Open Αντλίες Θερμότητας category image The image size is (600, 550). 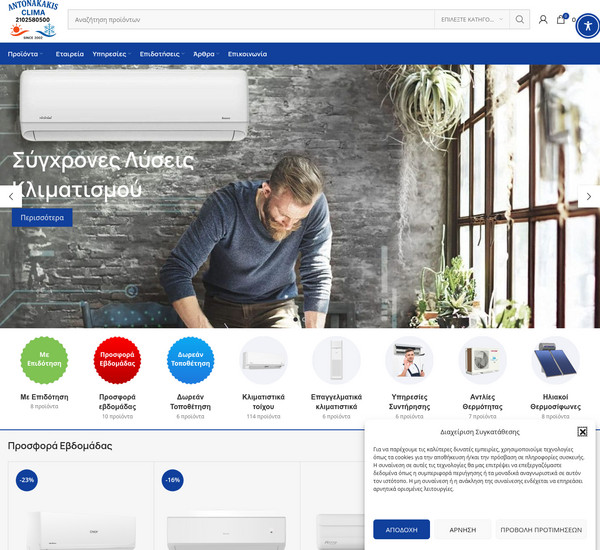coord(482,360)
